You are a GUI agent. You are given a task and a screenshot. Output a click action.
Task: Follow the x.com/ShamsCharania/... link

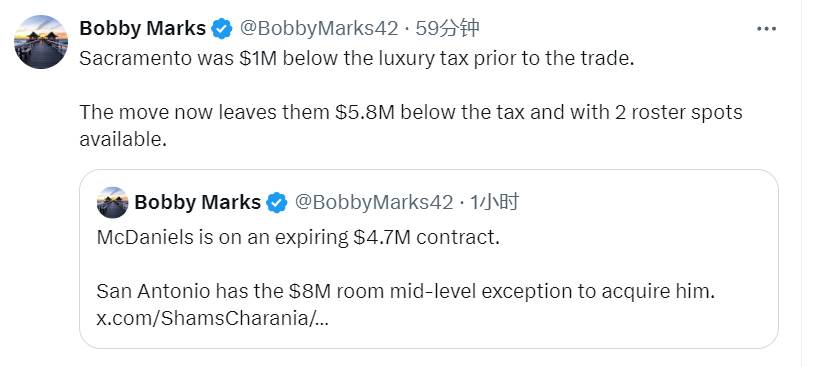(212, 318)
